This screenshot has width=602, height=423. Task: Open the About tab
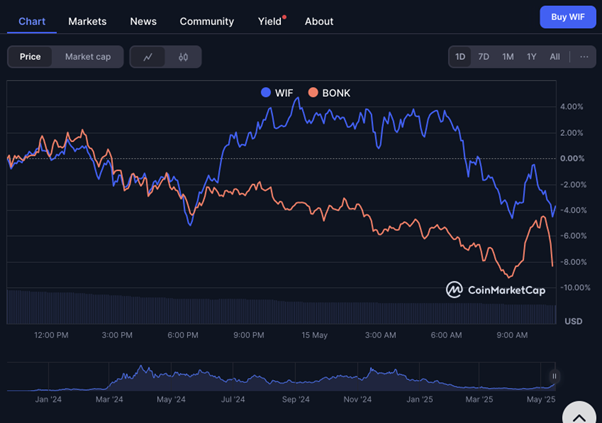(319, 21)
